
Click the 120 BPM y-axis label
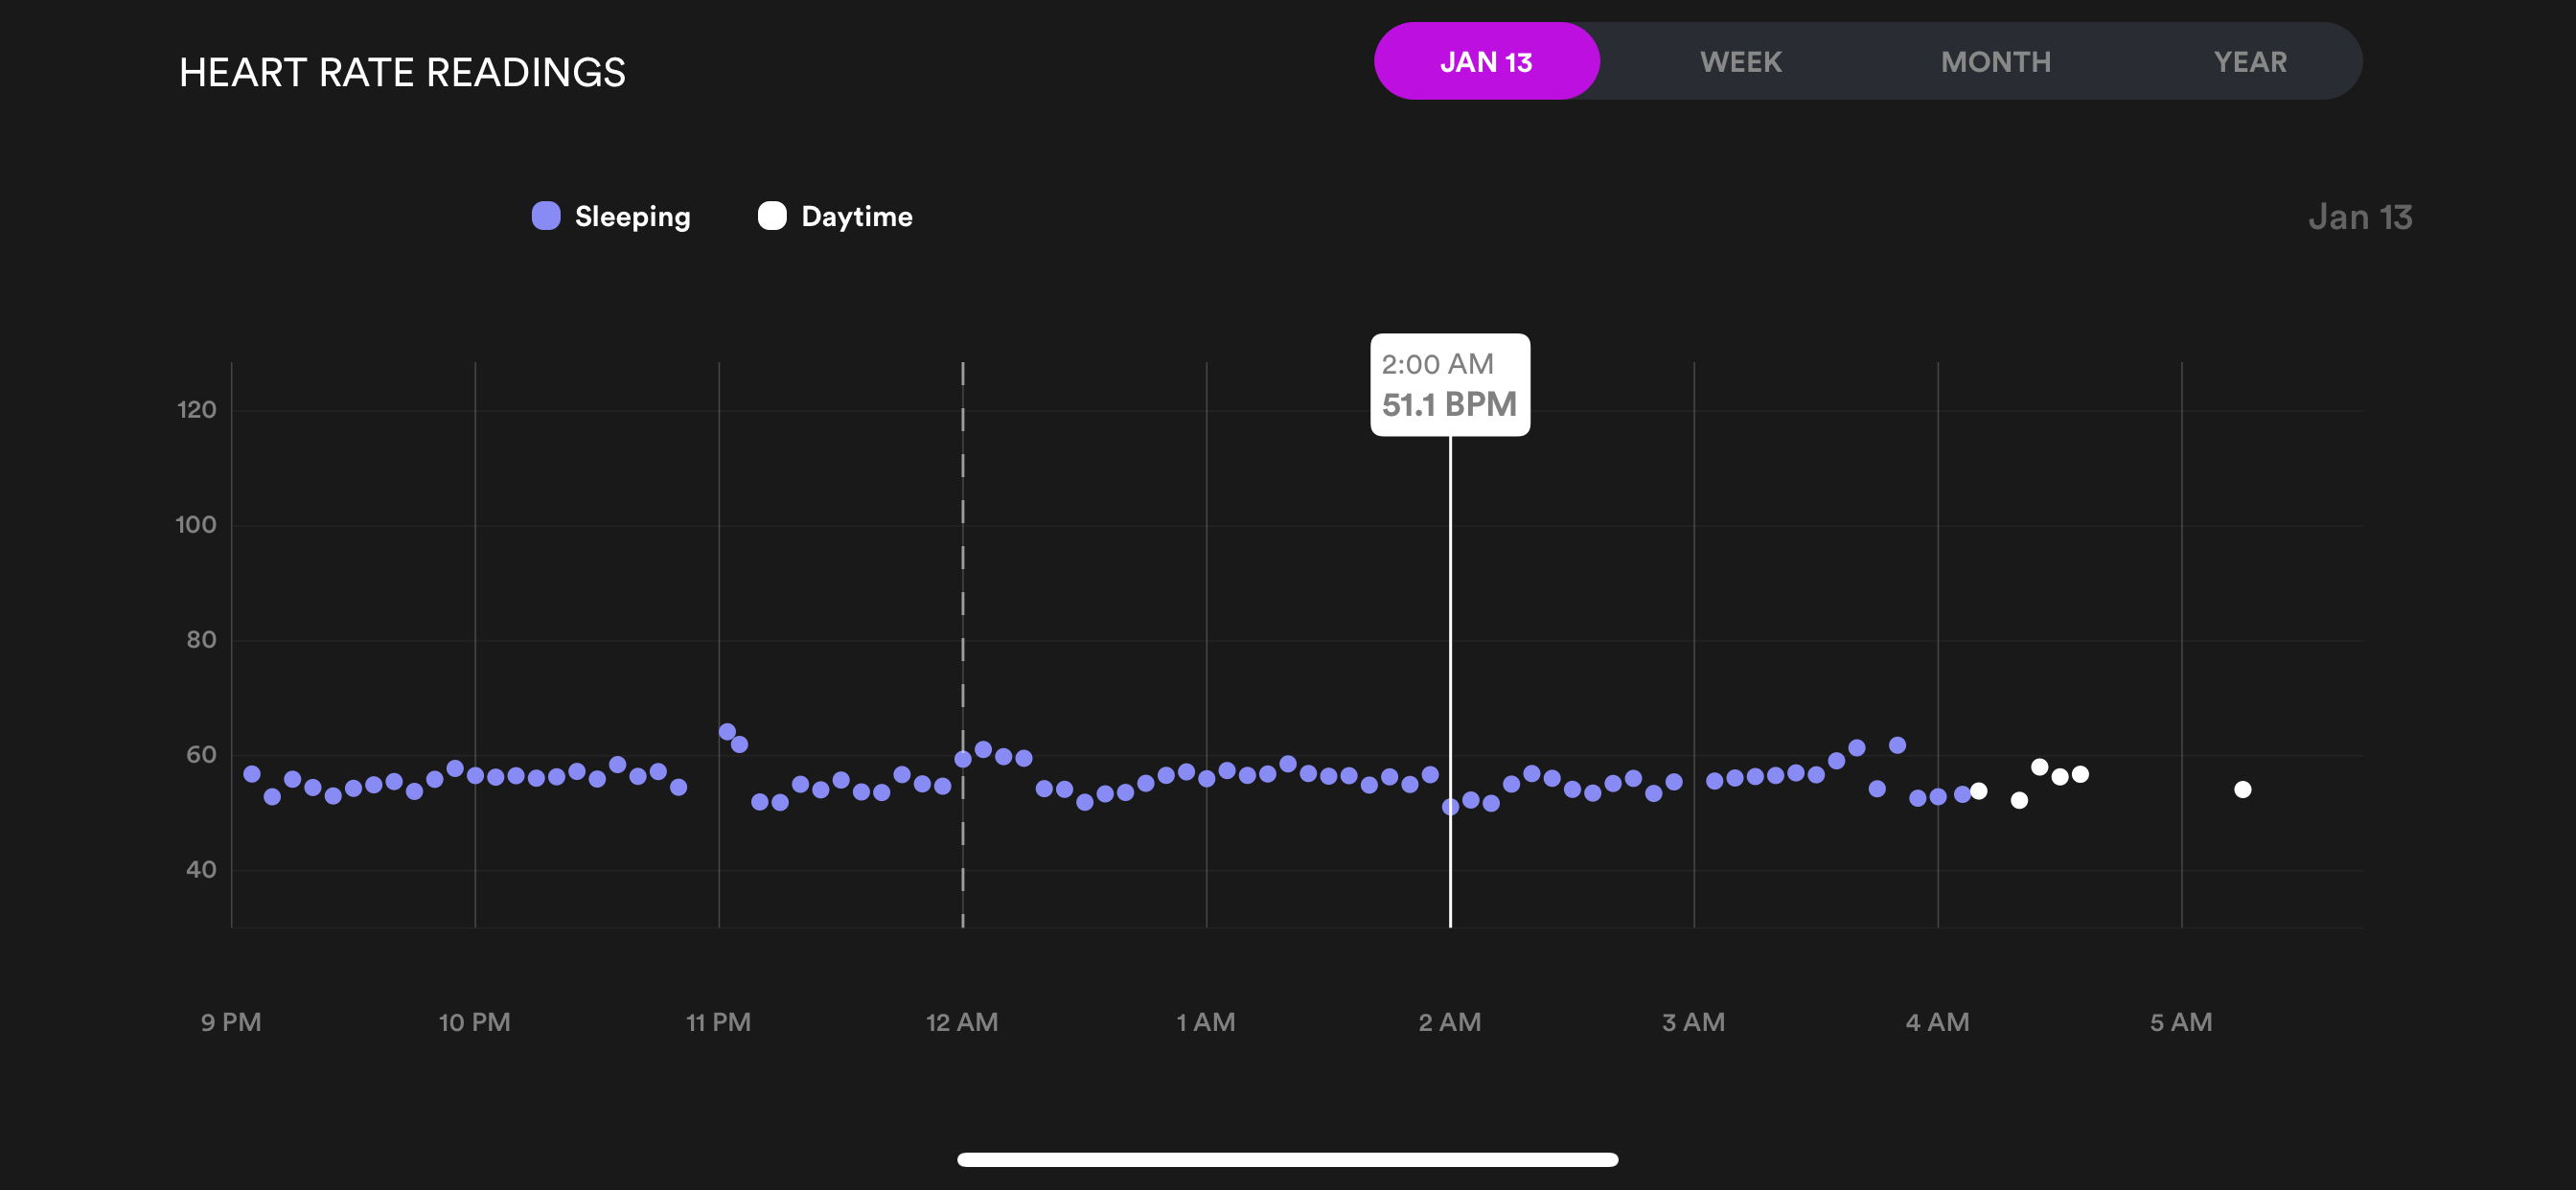[x=196, y=409]
